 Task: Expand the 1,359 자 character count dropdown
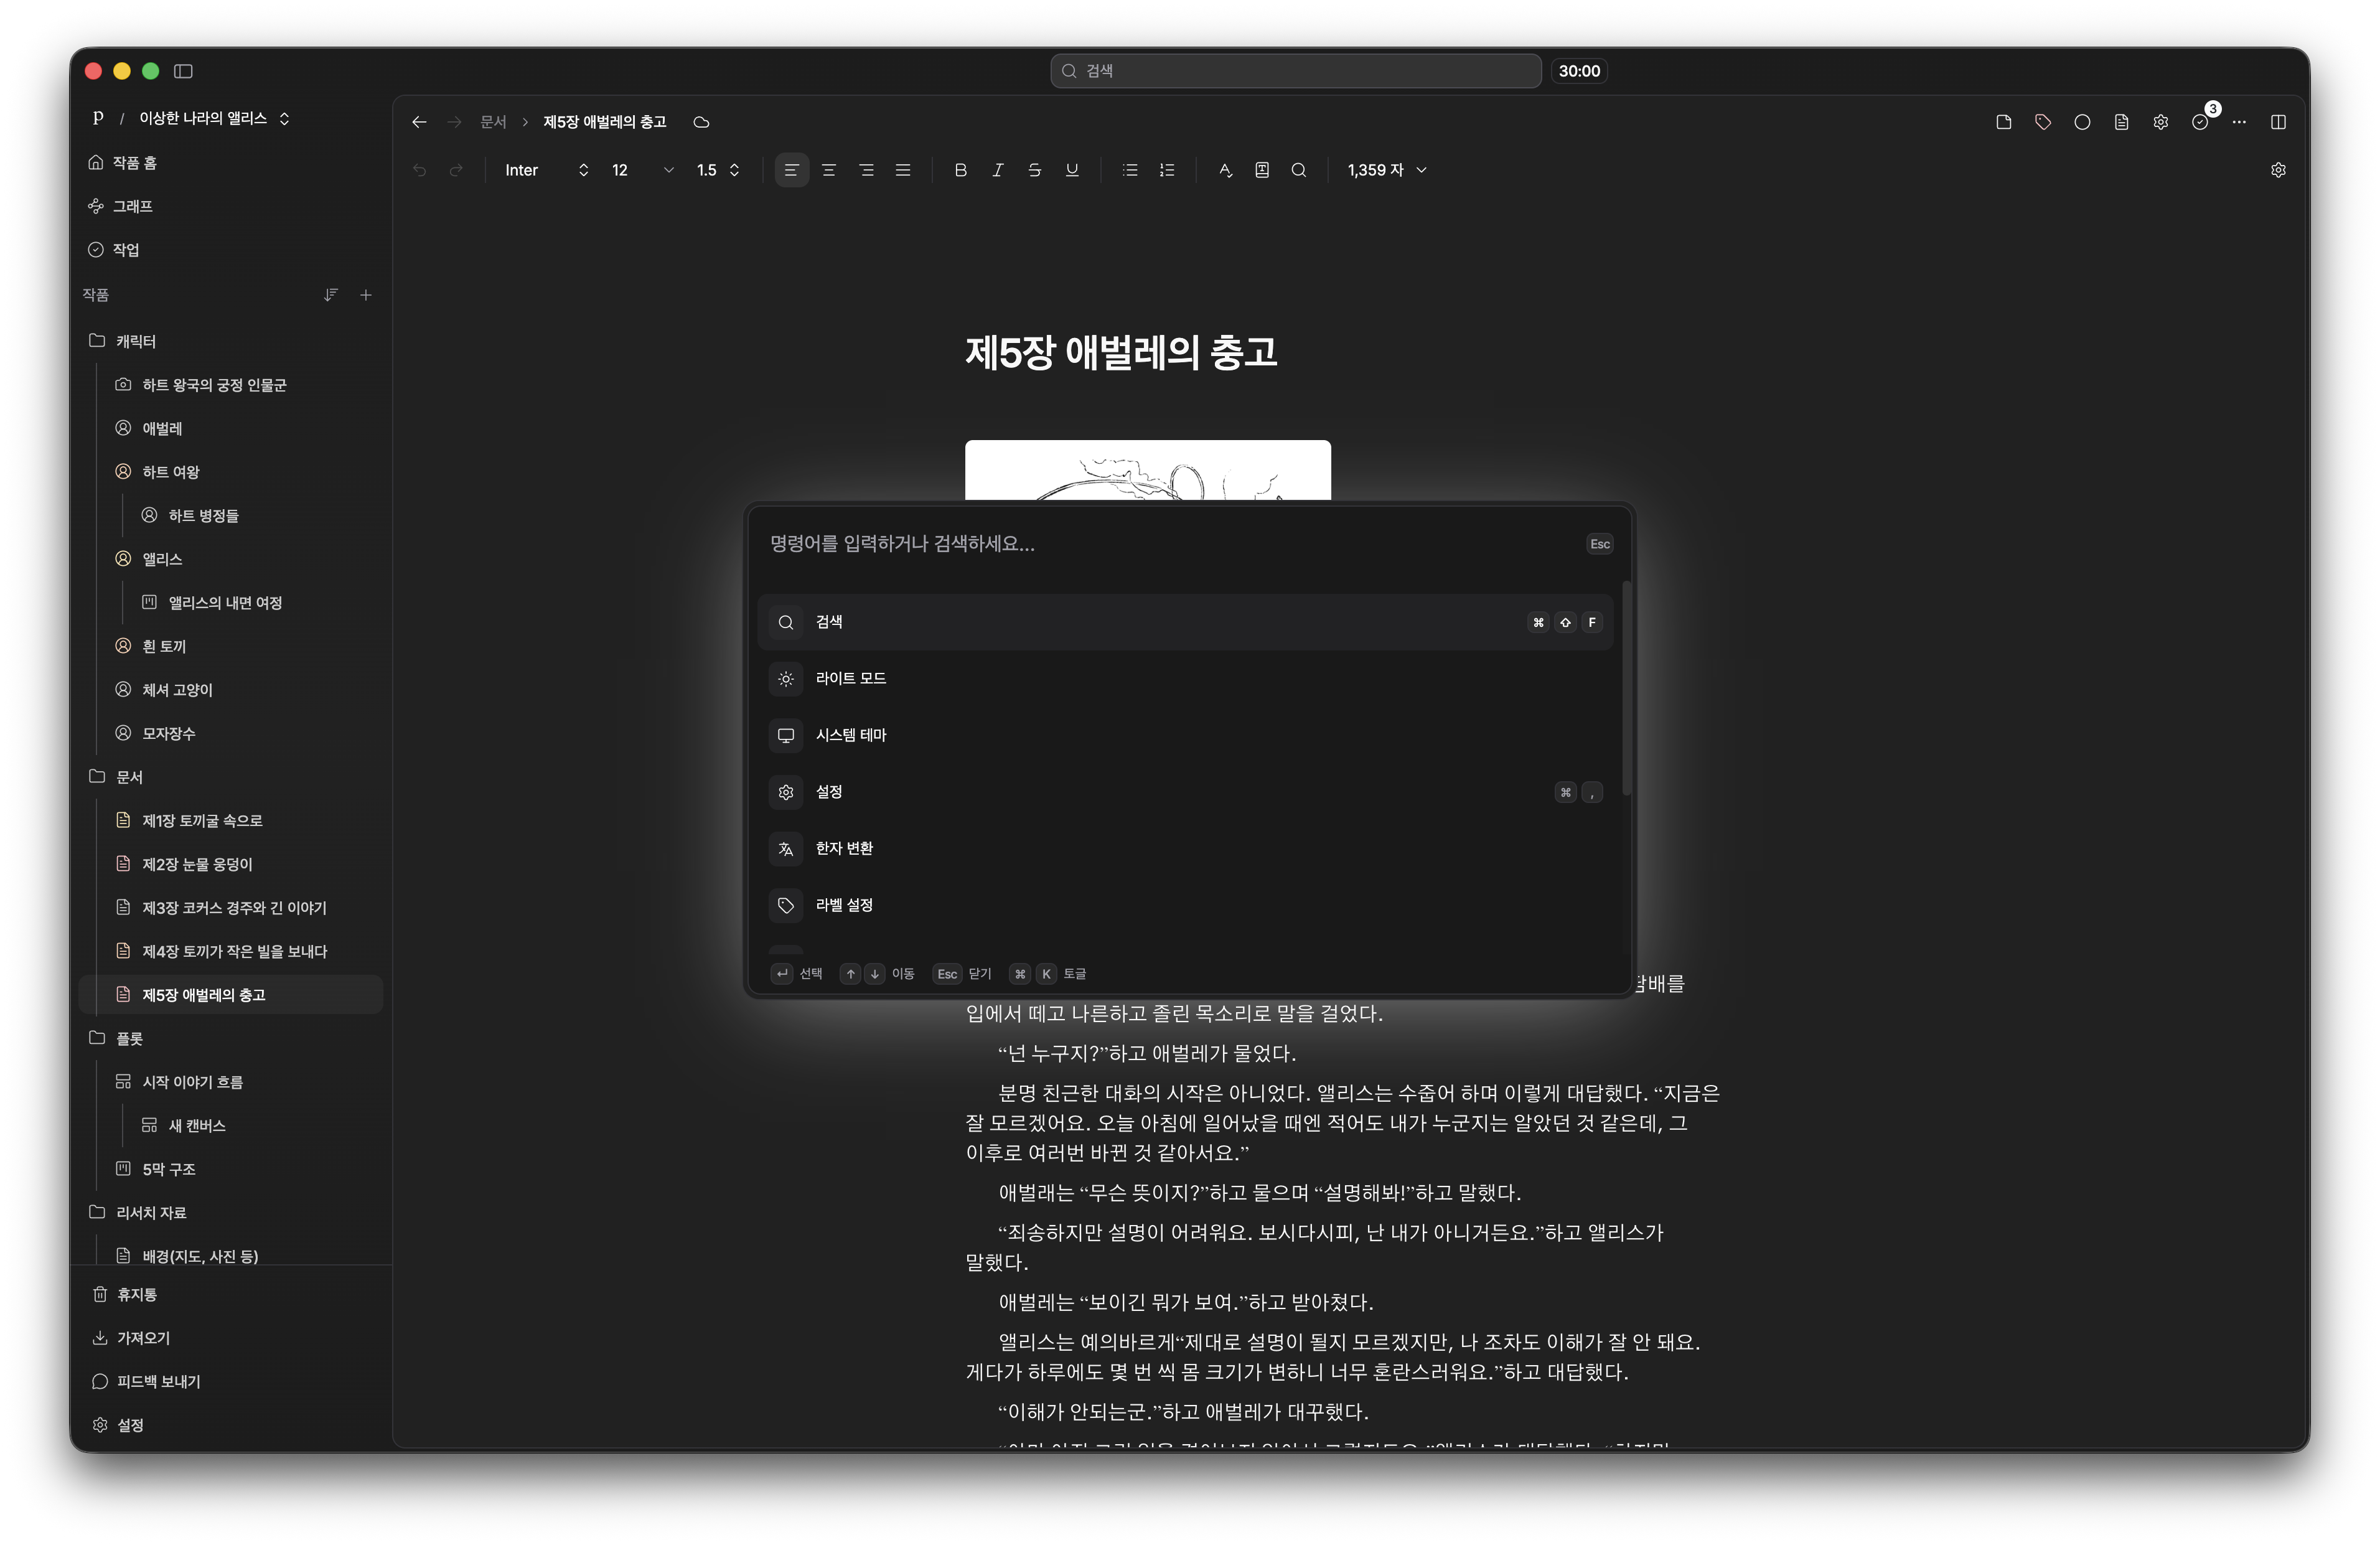(x=1386, y=170)
